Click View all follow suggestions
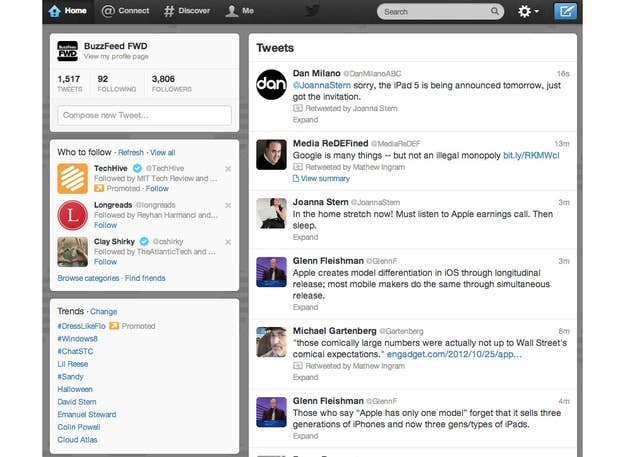This screenshot has height=457, width=625. [x=163, y=153]
